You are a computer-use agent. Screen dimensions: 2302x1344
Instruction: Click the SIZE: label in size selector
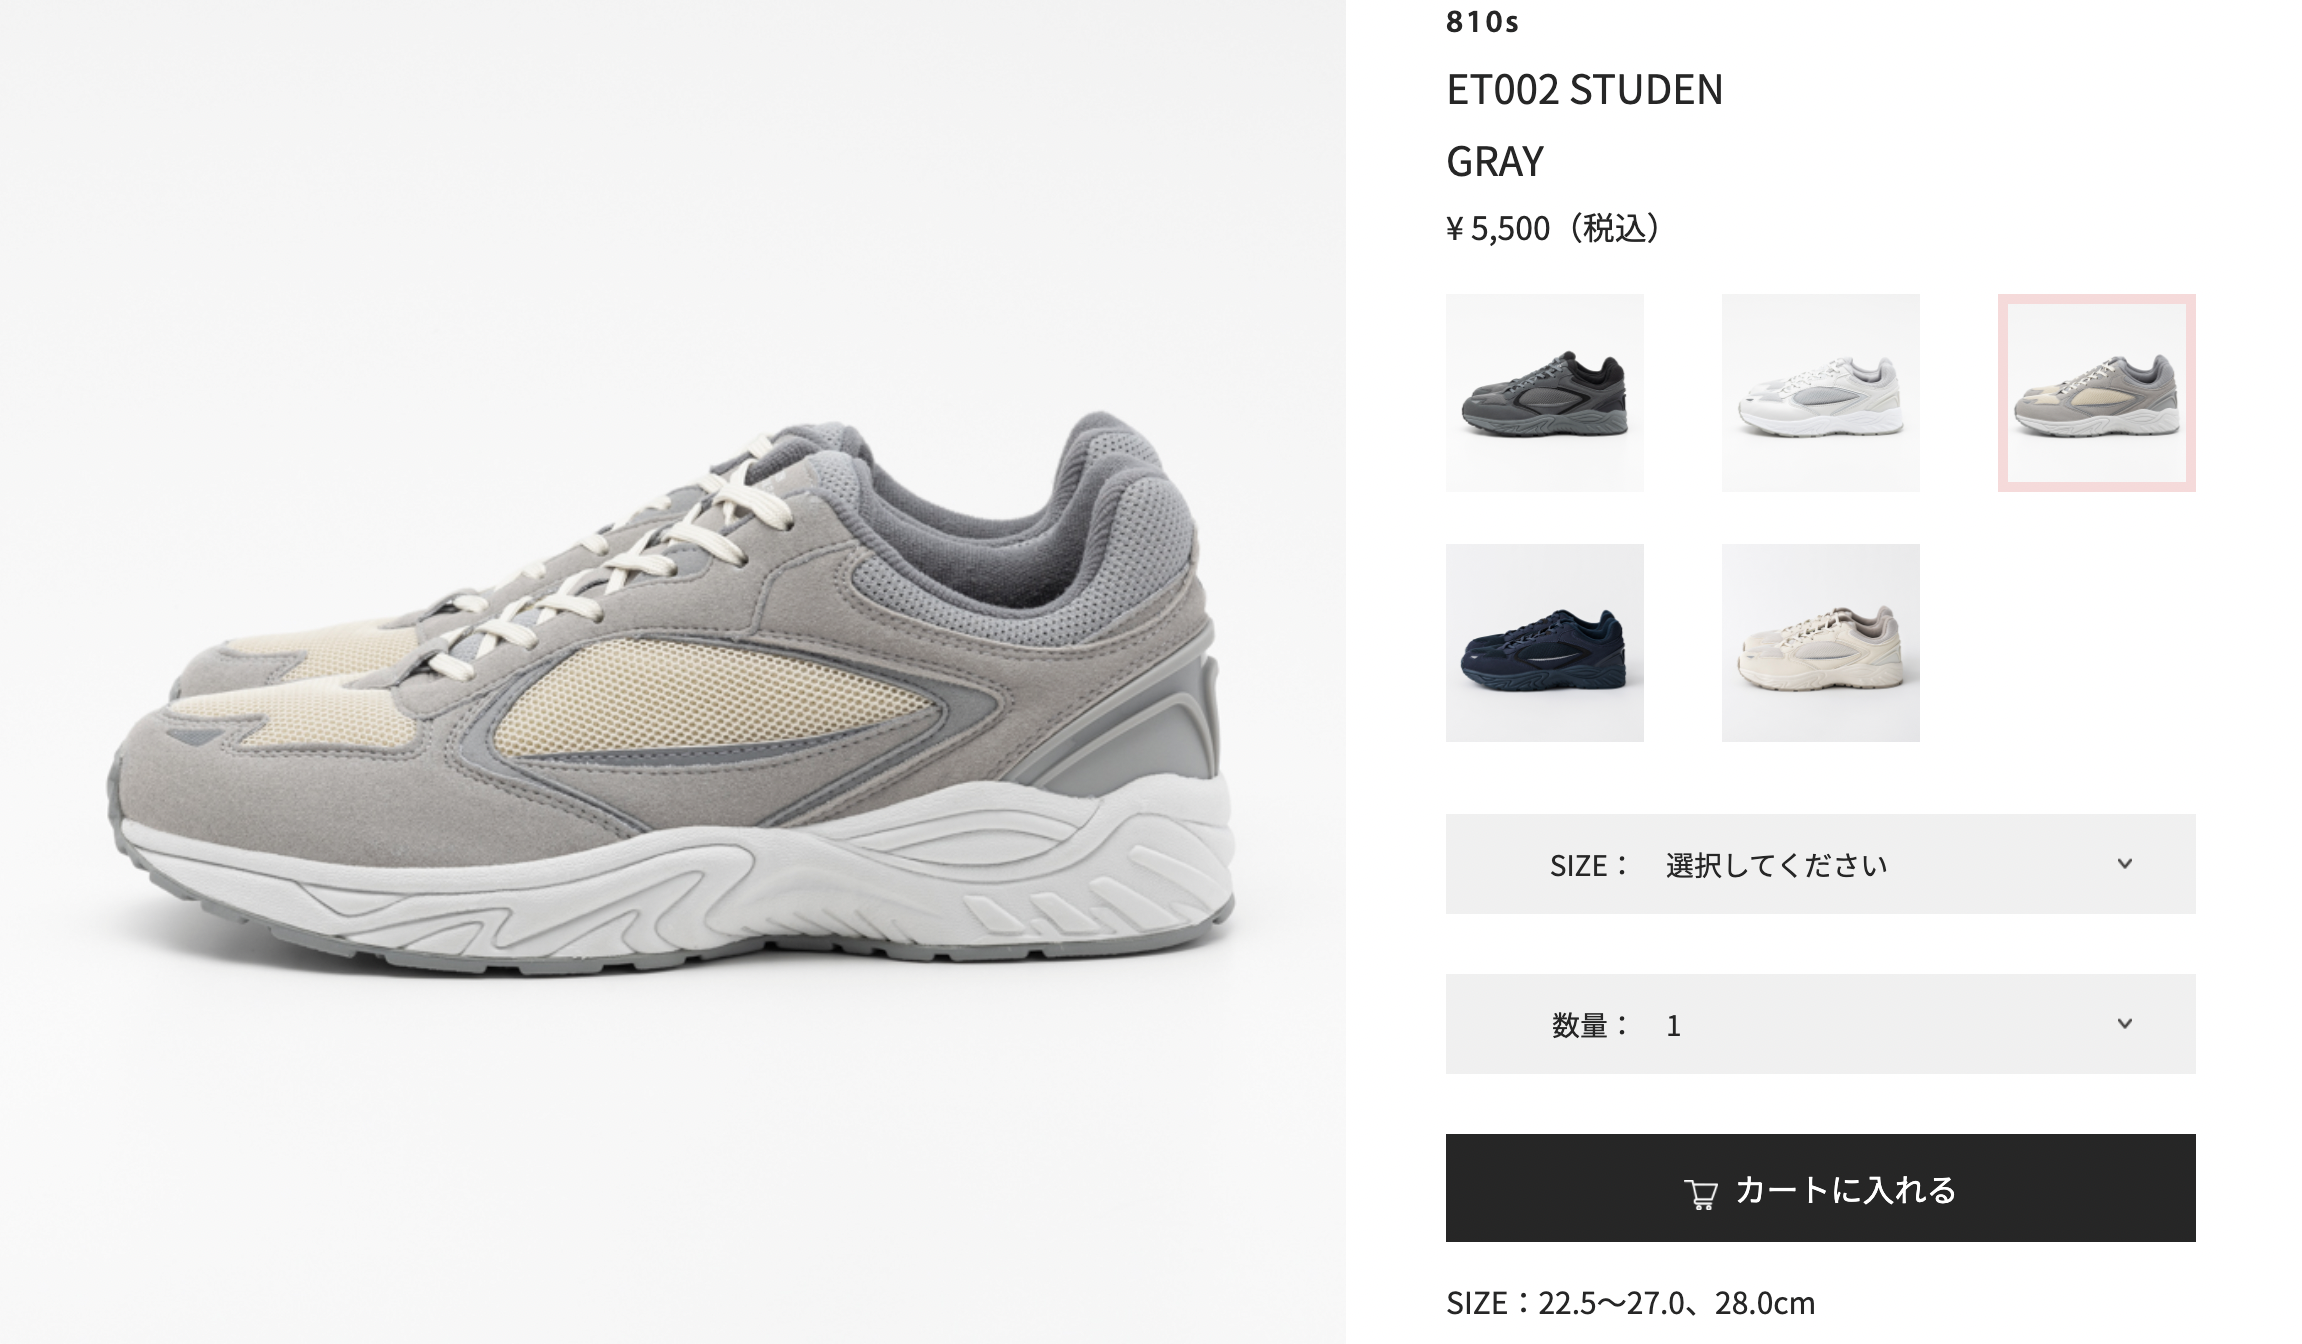[1589, 865]
